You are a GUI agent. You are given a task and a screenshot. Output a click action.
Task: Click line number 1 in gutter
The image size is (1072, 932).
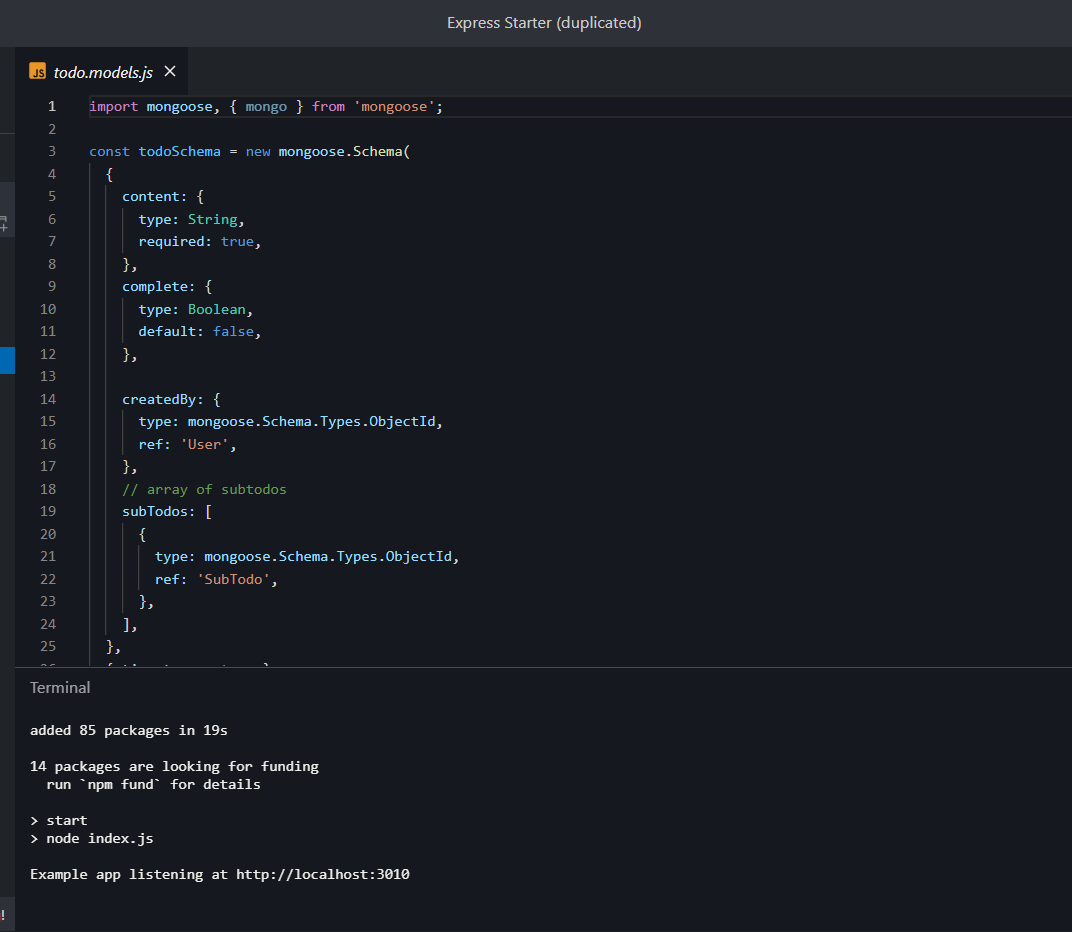tap(52, 107)
